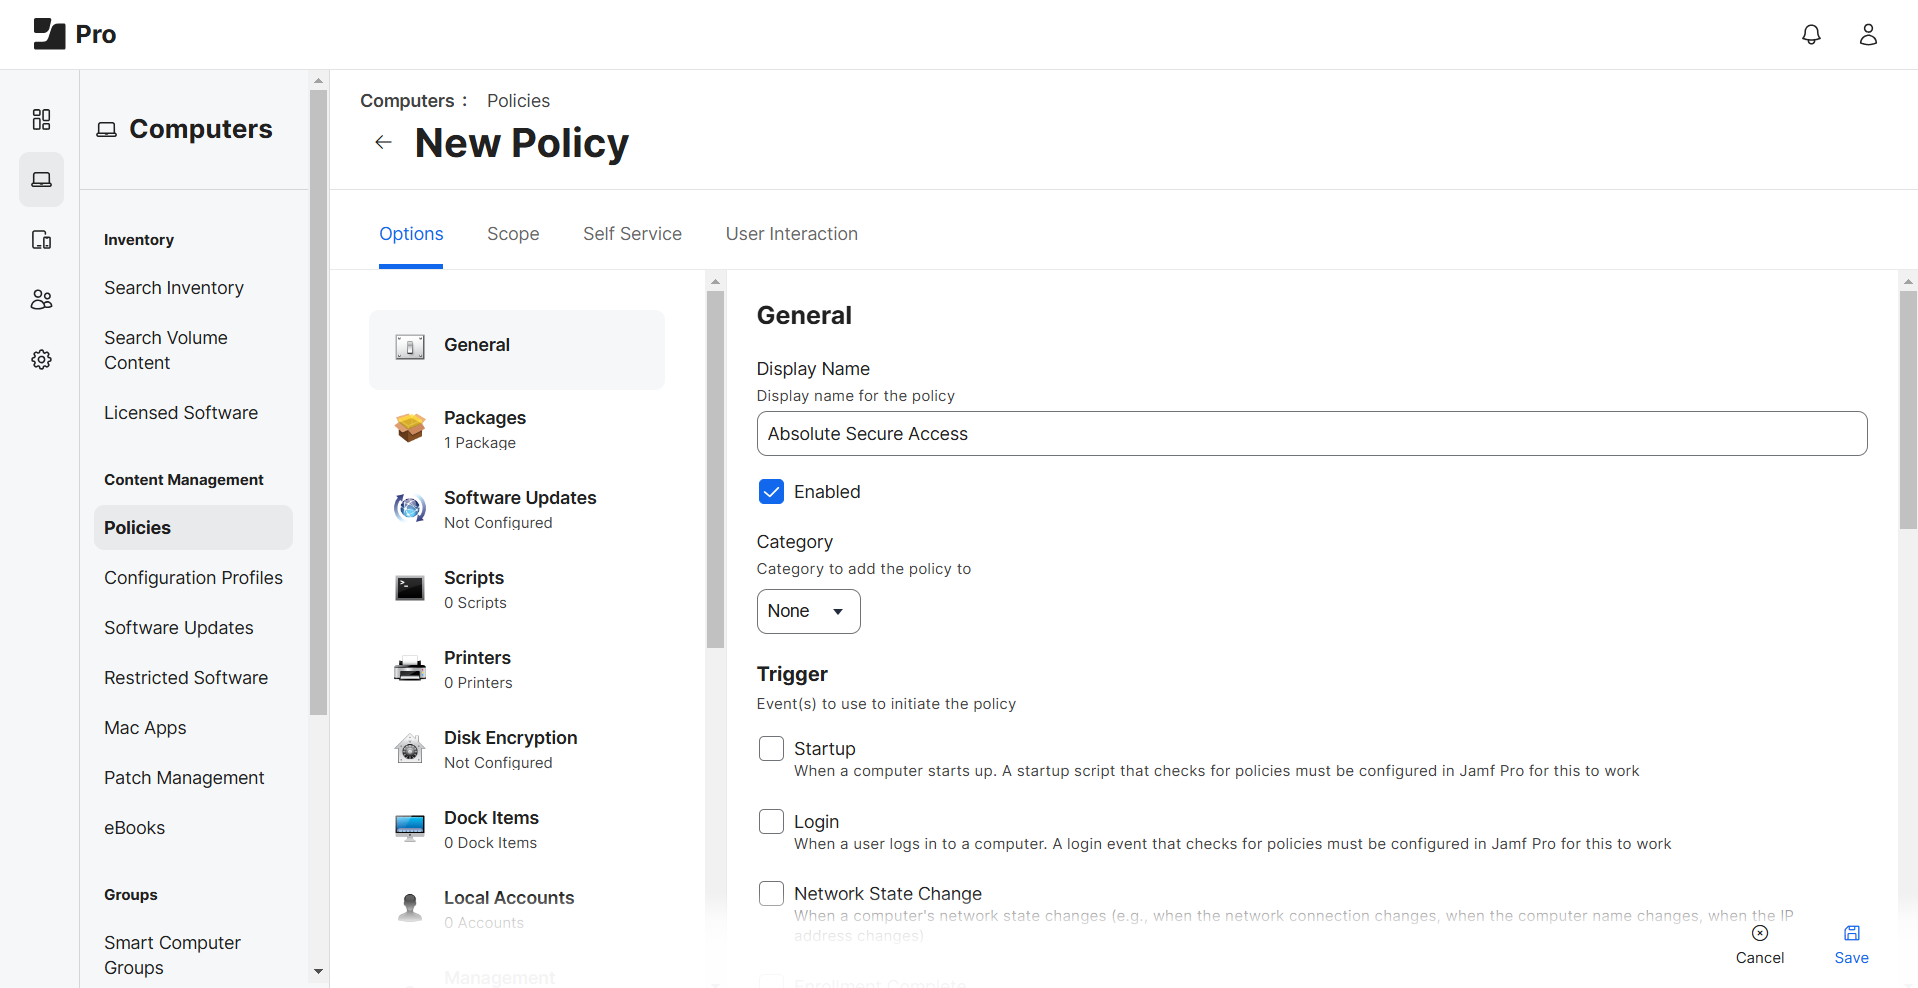The height and width of the screenshot is (988, 1918).
Task: Click the Scripts terminal icon
Action: pos(410,588)
